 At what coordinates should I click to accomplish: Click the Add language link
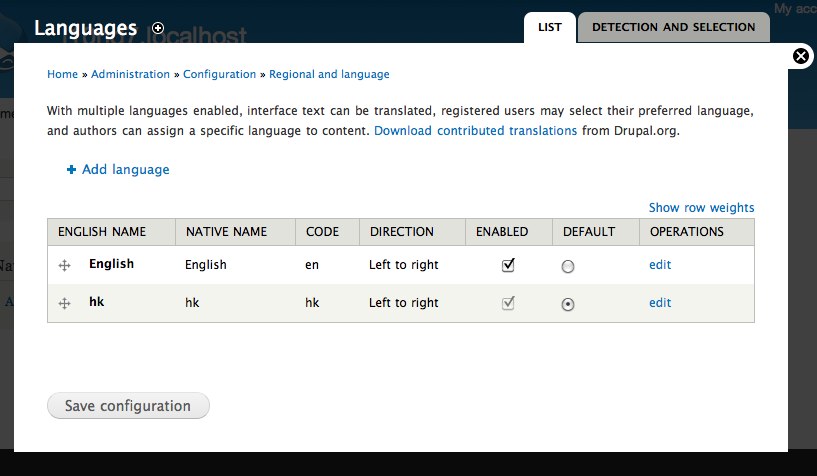click(x=125, y=170)
